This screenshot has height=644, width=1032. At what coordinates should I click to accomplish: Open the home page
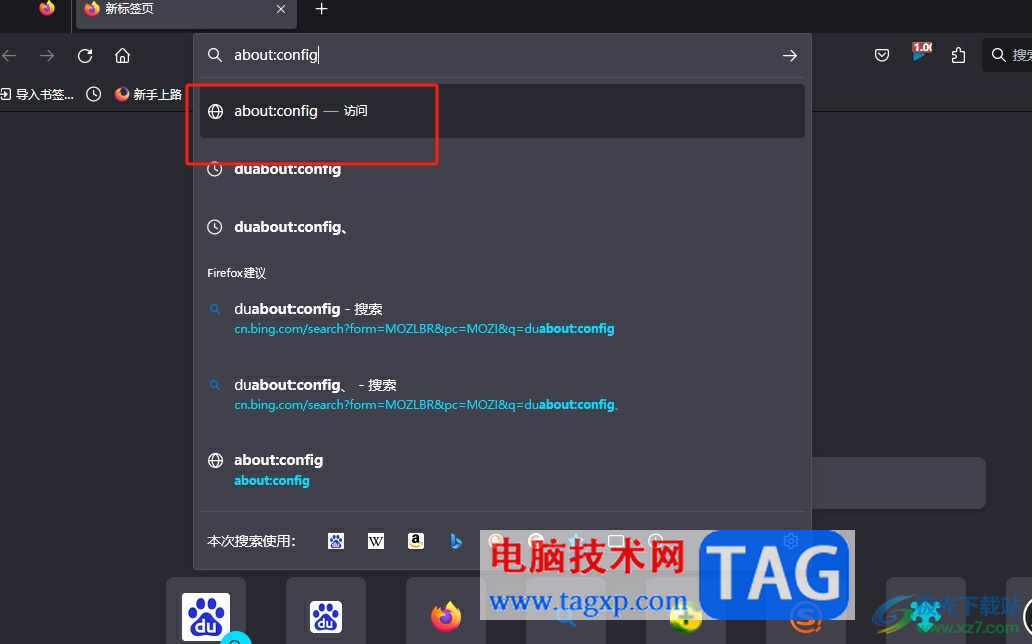tap(122, 56)
